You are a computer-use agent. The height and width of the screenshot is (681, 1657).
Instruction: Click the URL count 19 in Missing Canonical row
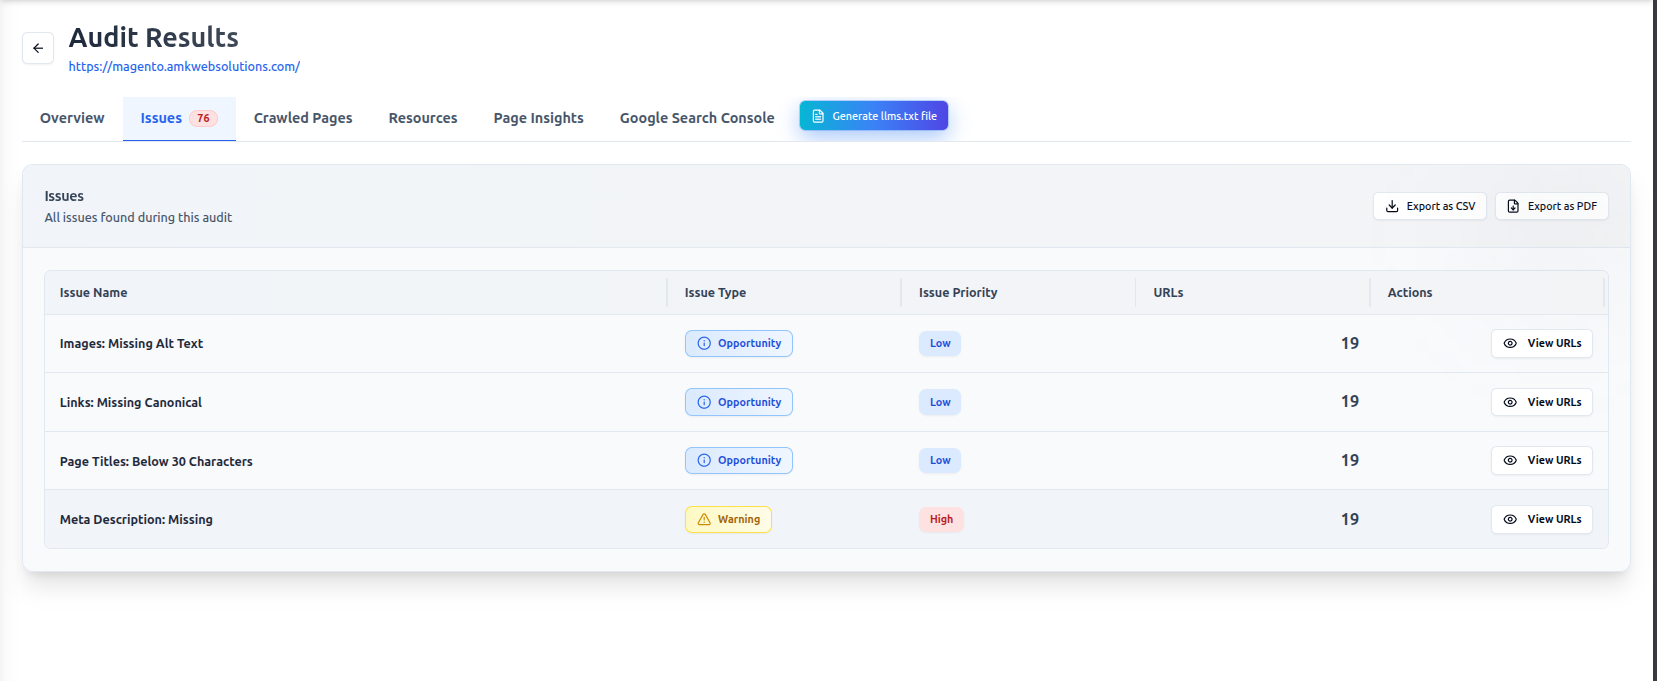point(1350,401)
